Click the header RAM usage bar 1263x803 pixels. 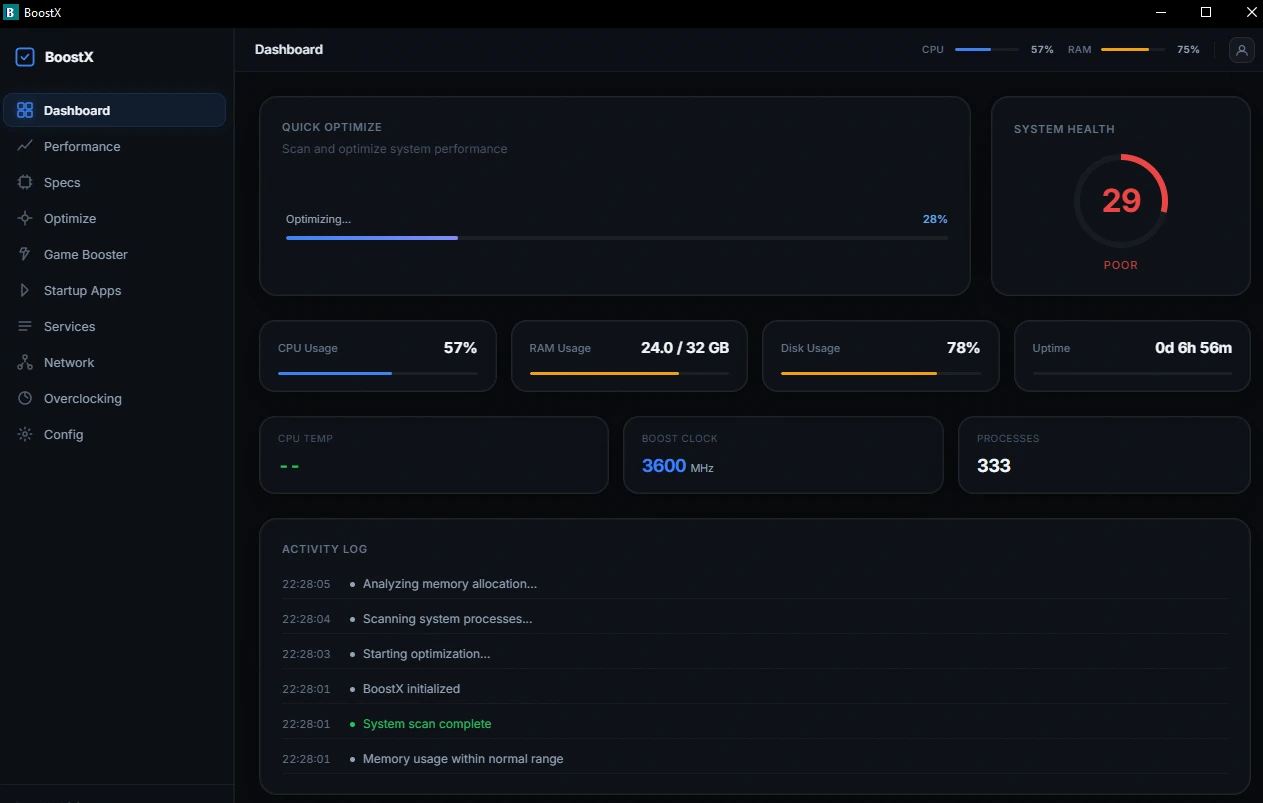tap(1133, 49)
